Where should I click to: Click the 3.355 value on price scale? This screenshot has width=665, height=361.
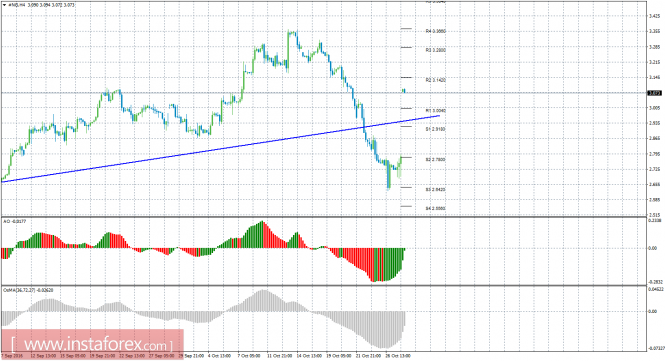(x=654, y=31)
